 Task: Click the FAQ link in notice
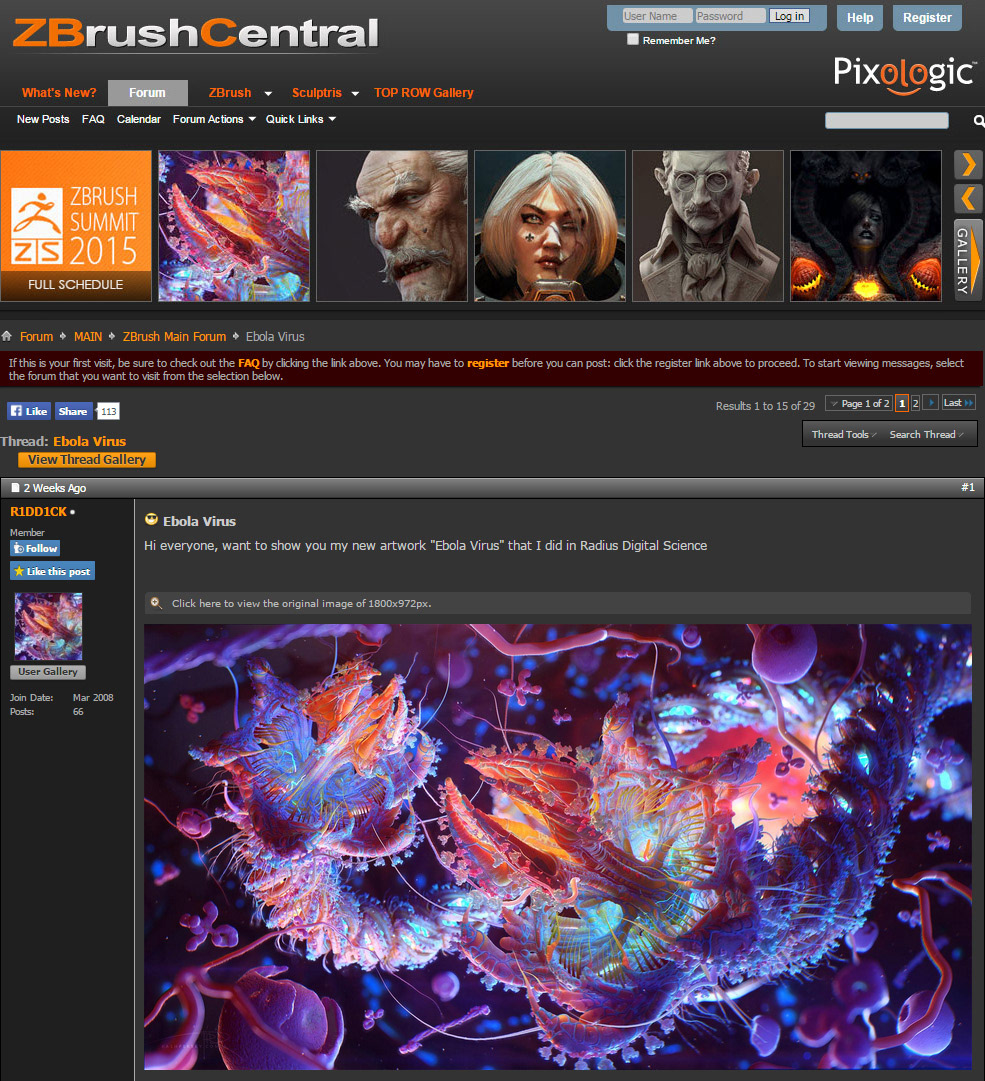point(249,363)
